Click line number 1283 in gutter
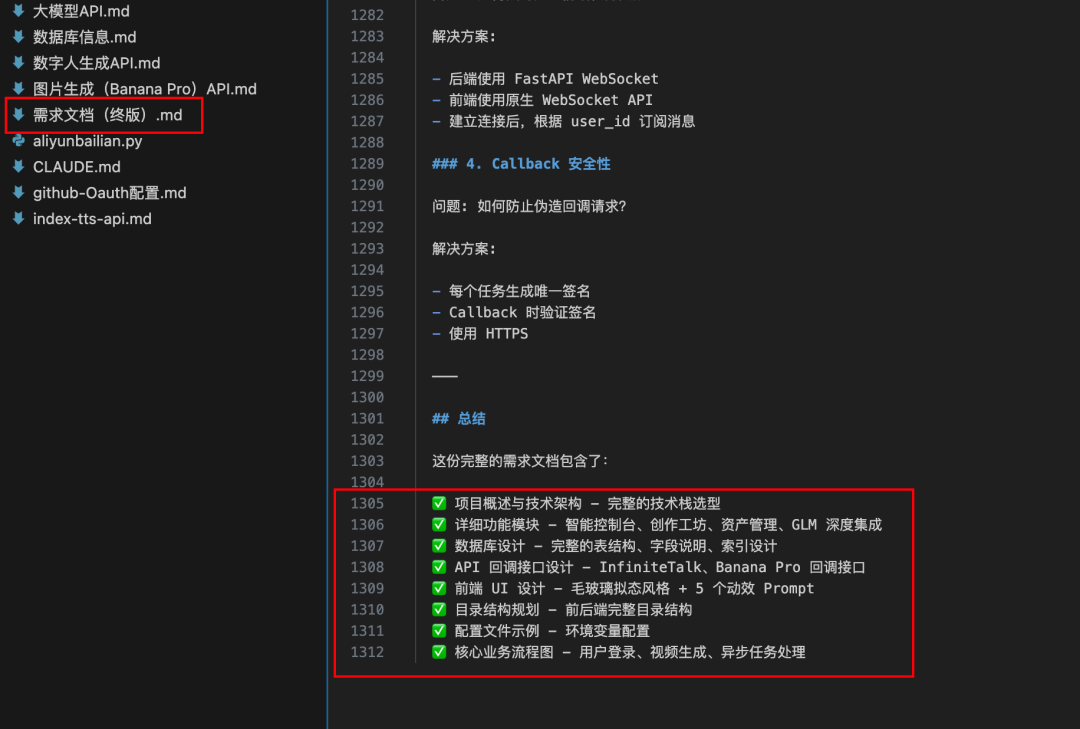Screen dimensions: 1080x729 point(367,36)
